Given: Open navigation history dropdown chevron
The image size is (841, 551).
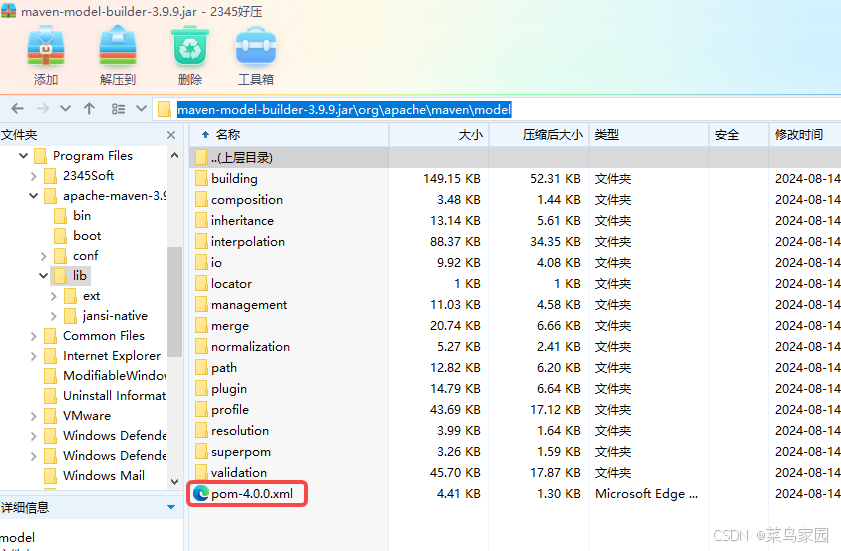Looking at the screenshot, I should (x=65, y=109).
